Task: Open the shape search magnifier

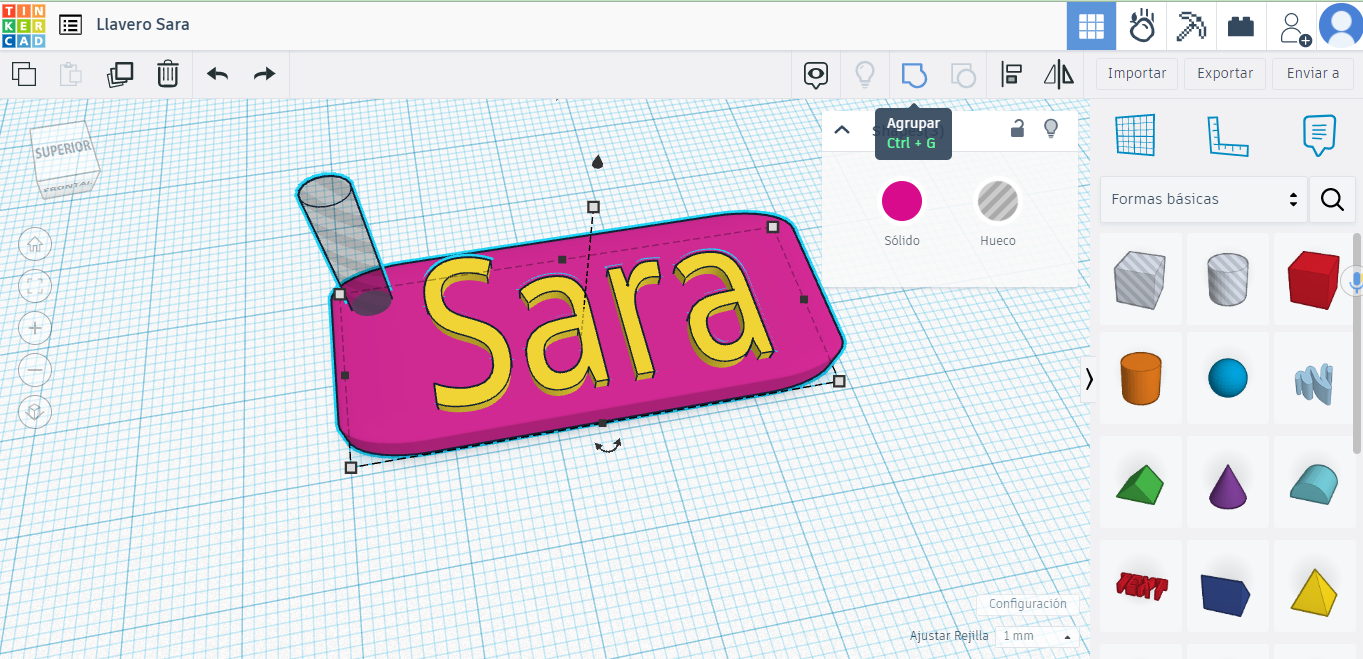Action: click(x=1332, y=199)
